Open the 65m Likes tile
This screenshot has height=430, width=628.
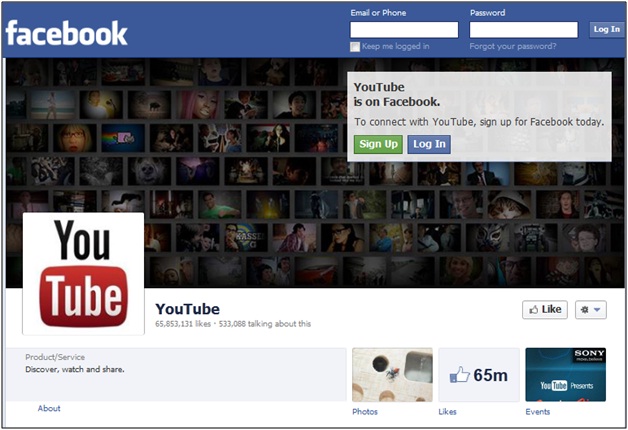coord(479,374)
